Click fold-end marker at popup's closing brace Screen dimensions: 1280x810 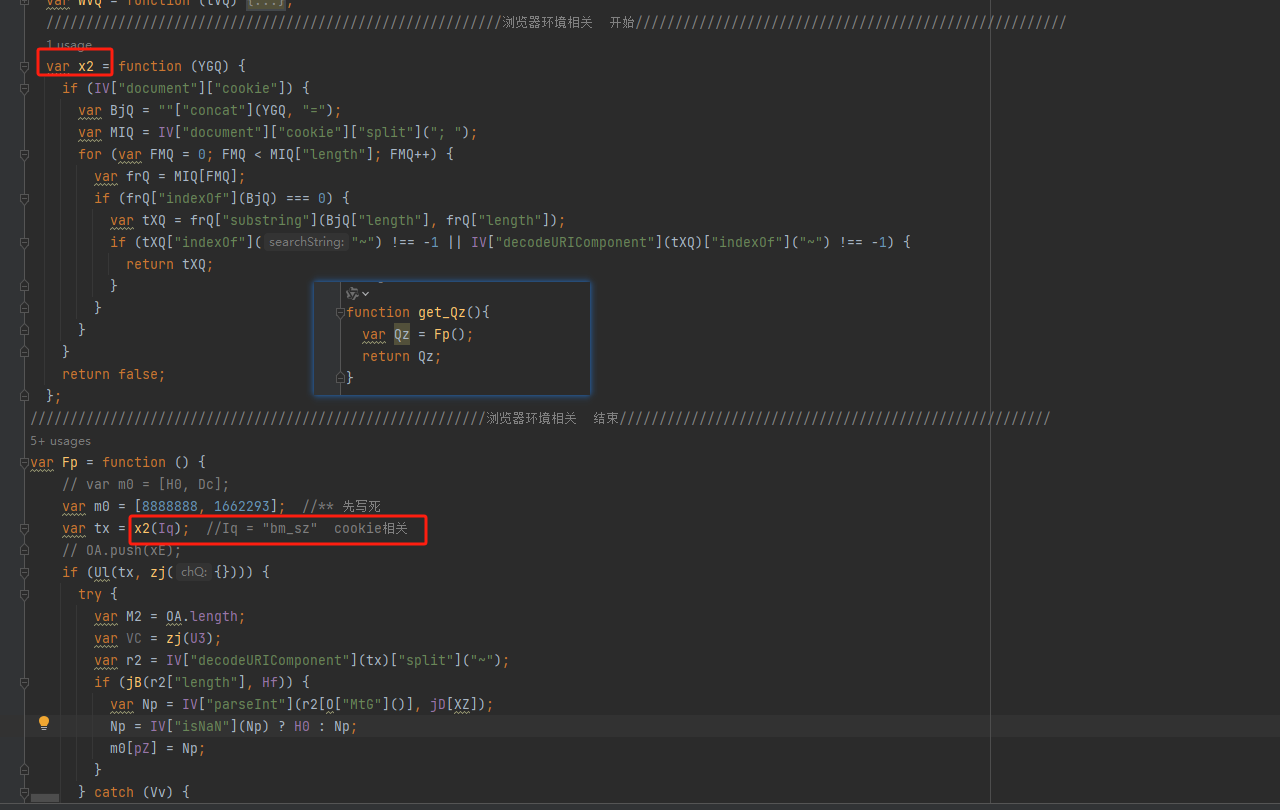340,378
